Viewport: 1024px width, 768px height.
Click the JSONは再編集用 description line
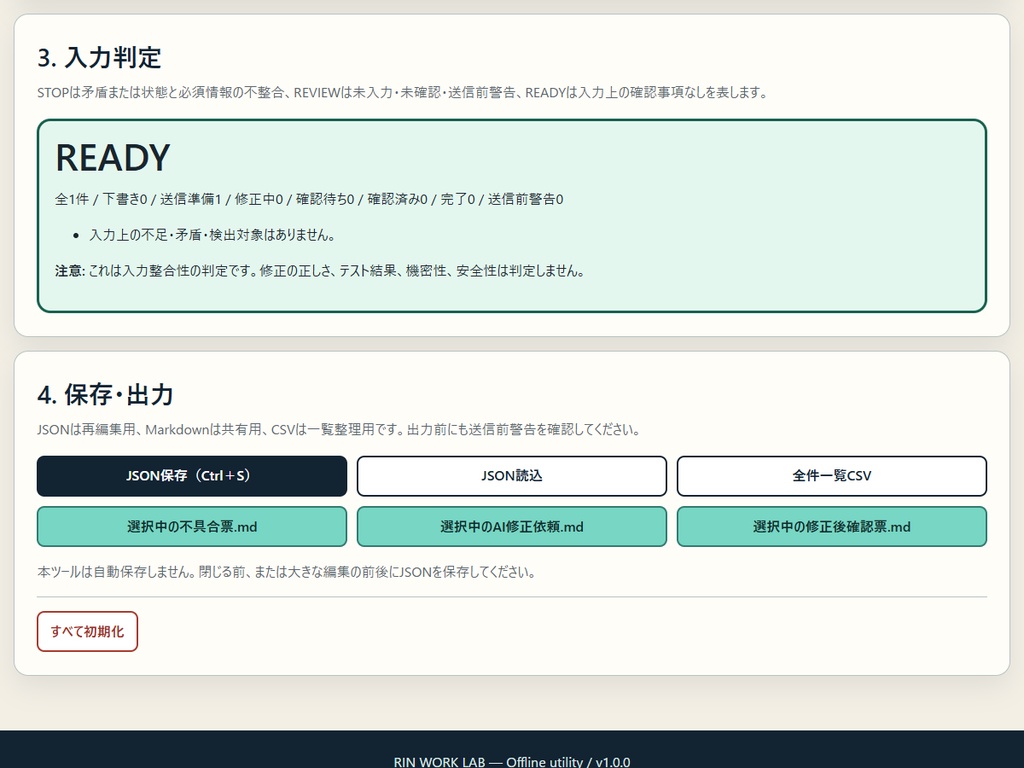point(339,430)
